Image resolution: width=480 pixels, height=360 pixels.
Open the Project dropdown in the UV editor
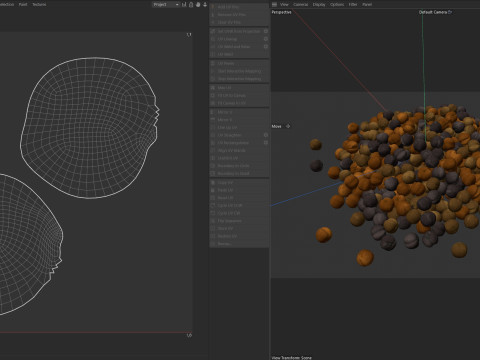tap(166, 4)
